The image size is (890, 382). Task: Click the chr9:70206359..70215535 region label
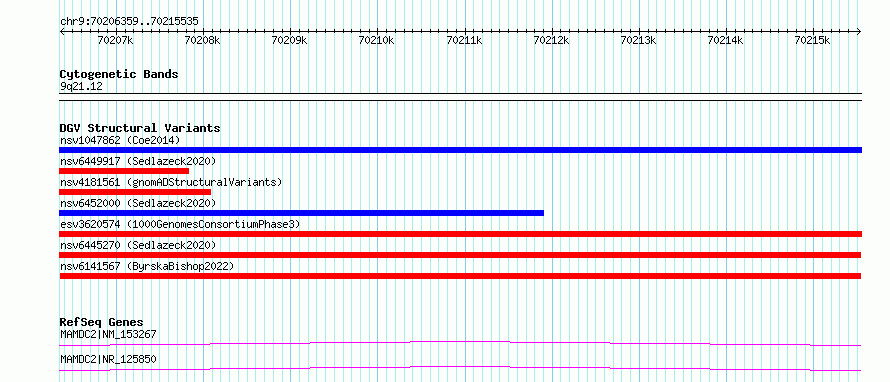129,21
